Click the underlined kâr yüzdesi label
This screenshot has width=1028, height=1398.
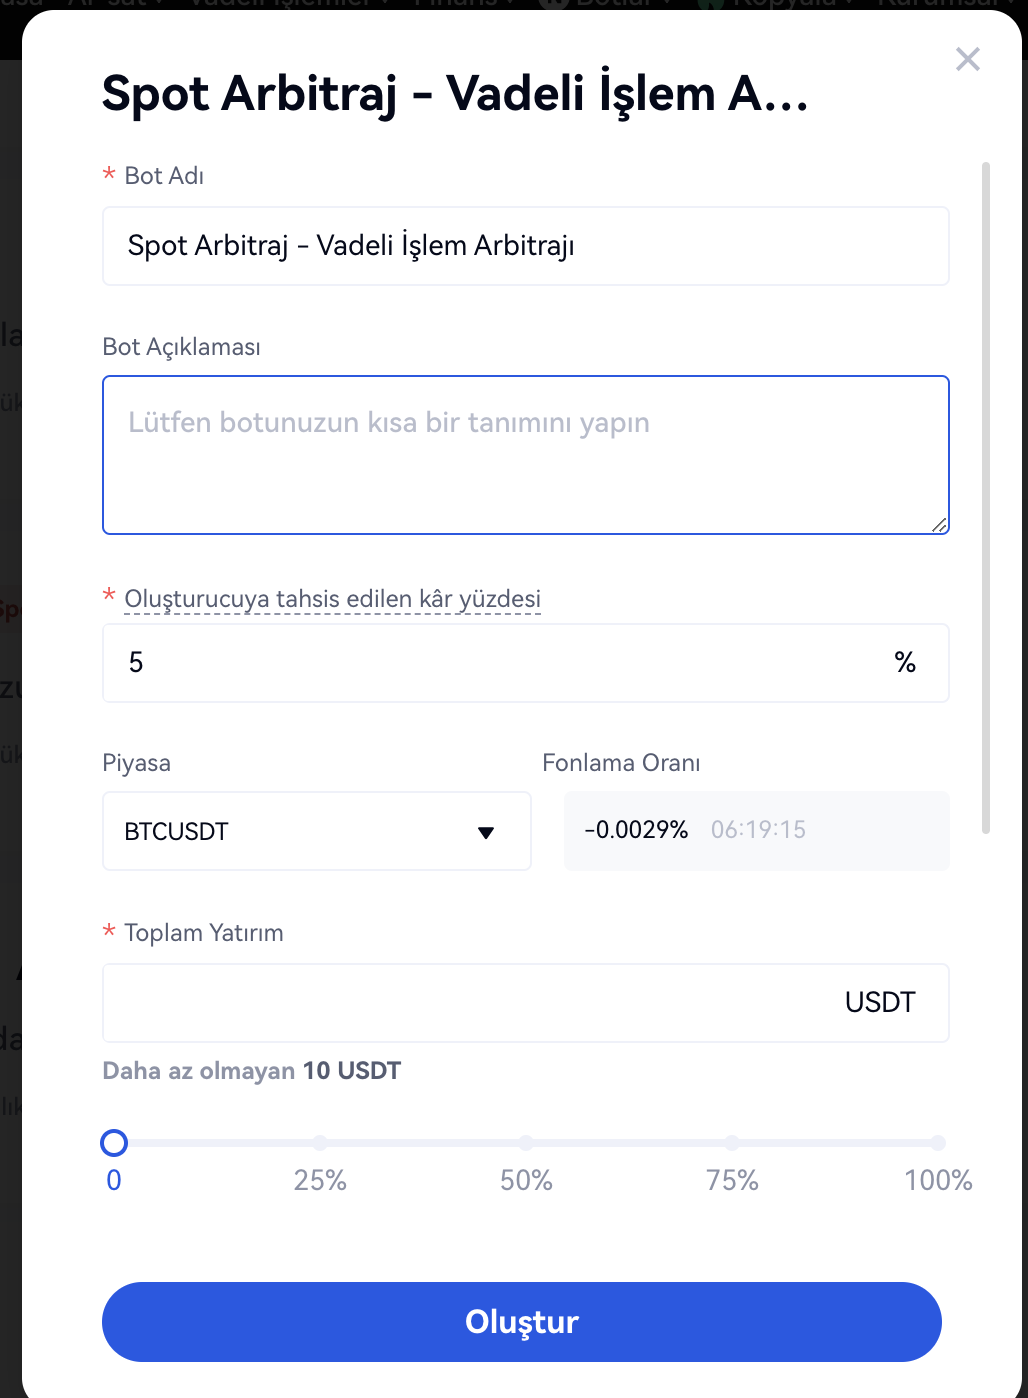tap(332, 599)
